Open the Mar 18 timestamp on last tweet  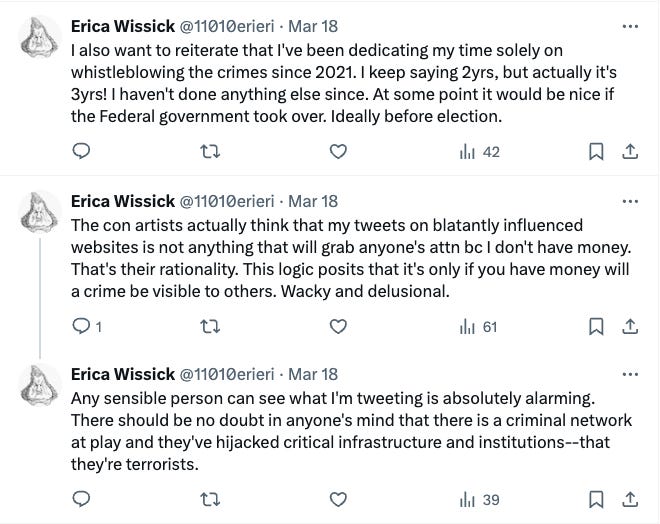click(313, 375)
